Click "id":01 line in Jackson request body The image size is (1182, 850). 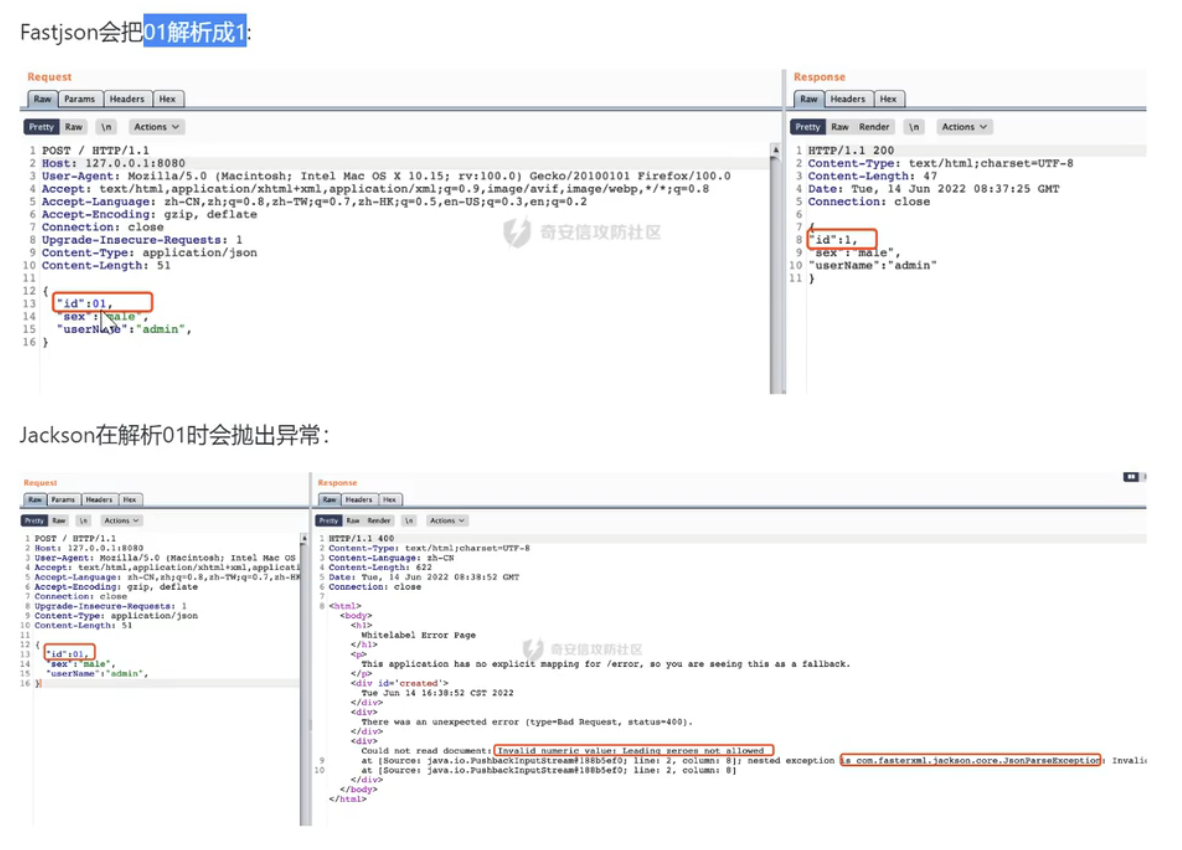pos(66,654)
